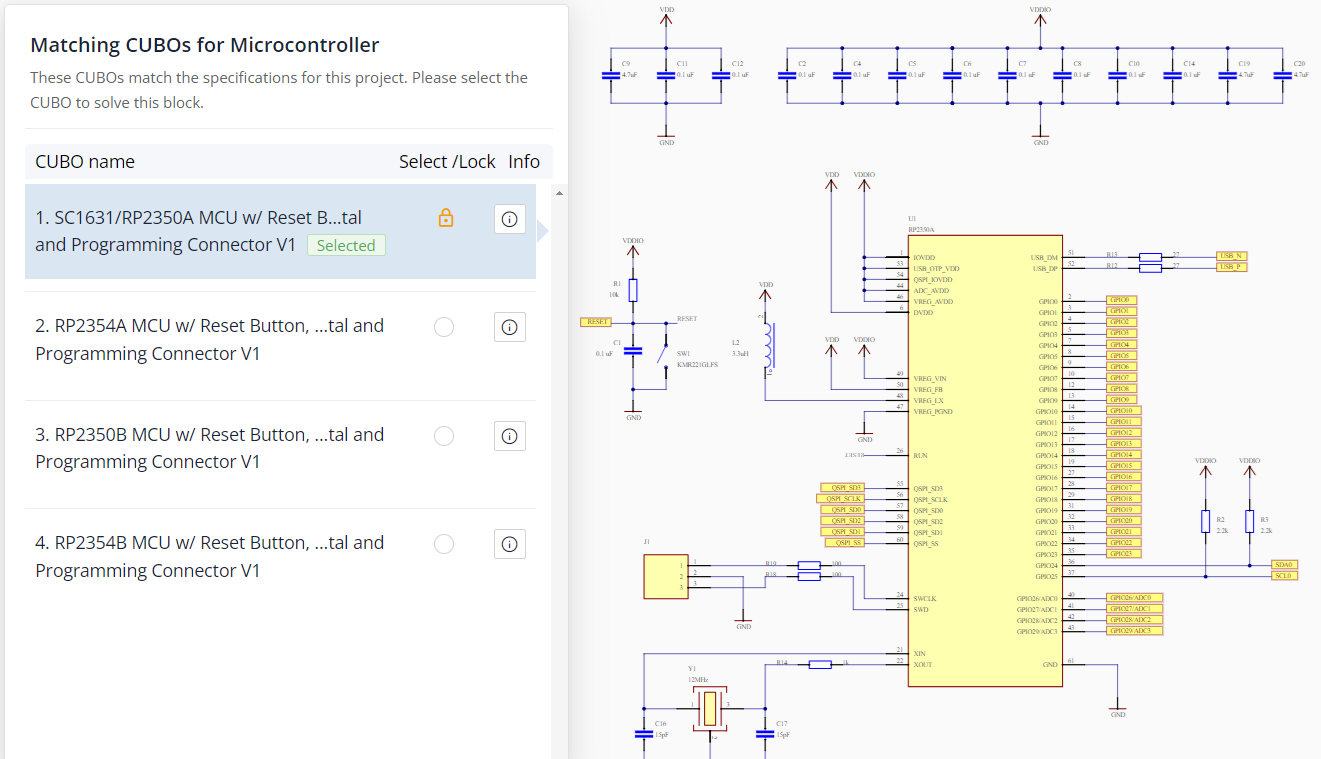Select the RP2354A MCU CUBO radio button
Screen dimensions: 1321x759
click(x=443, y=326)
